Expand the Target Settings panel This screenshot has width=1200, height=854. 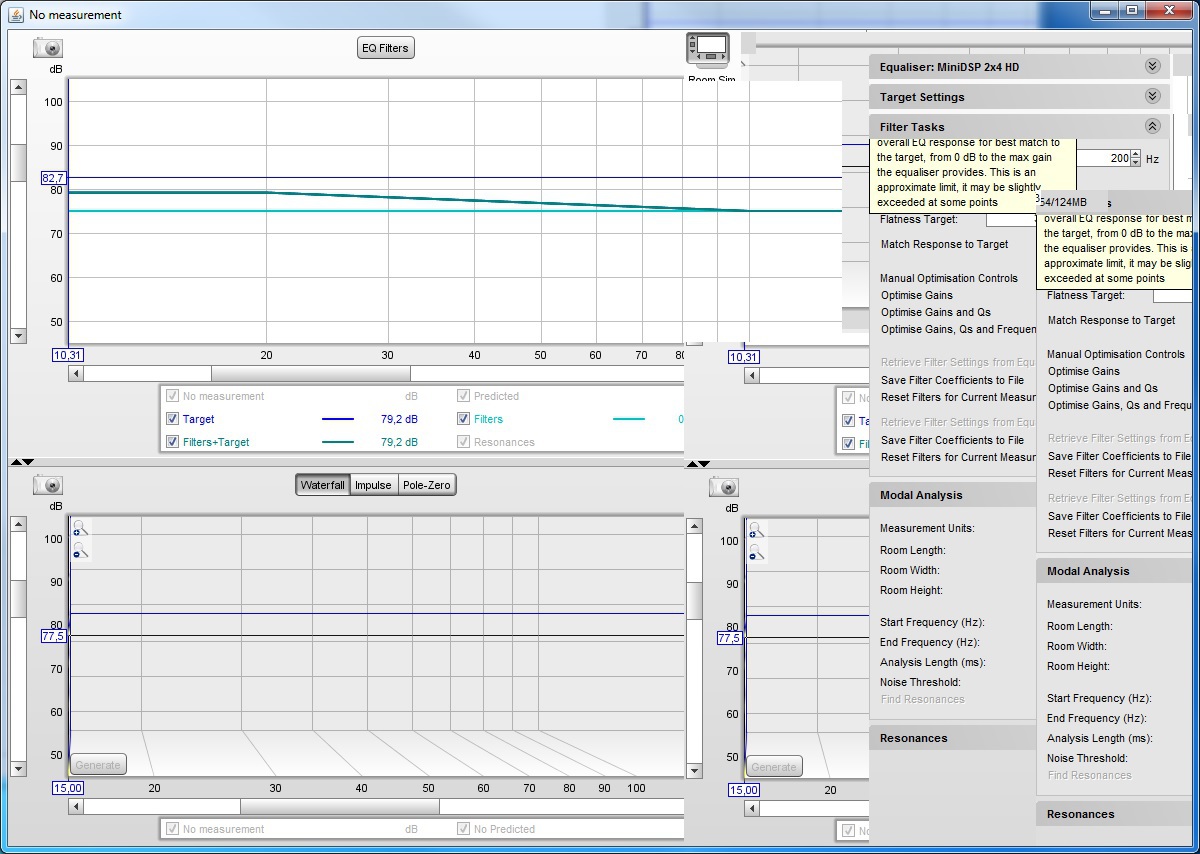[1152, 97]
